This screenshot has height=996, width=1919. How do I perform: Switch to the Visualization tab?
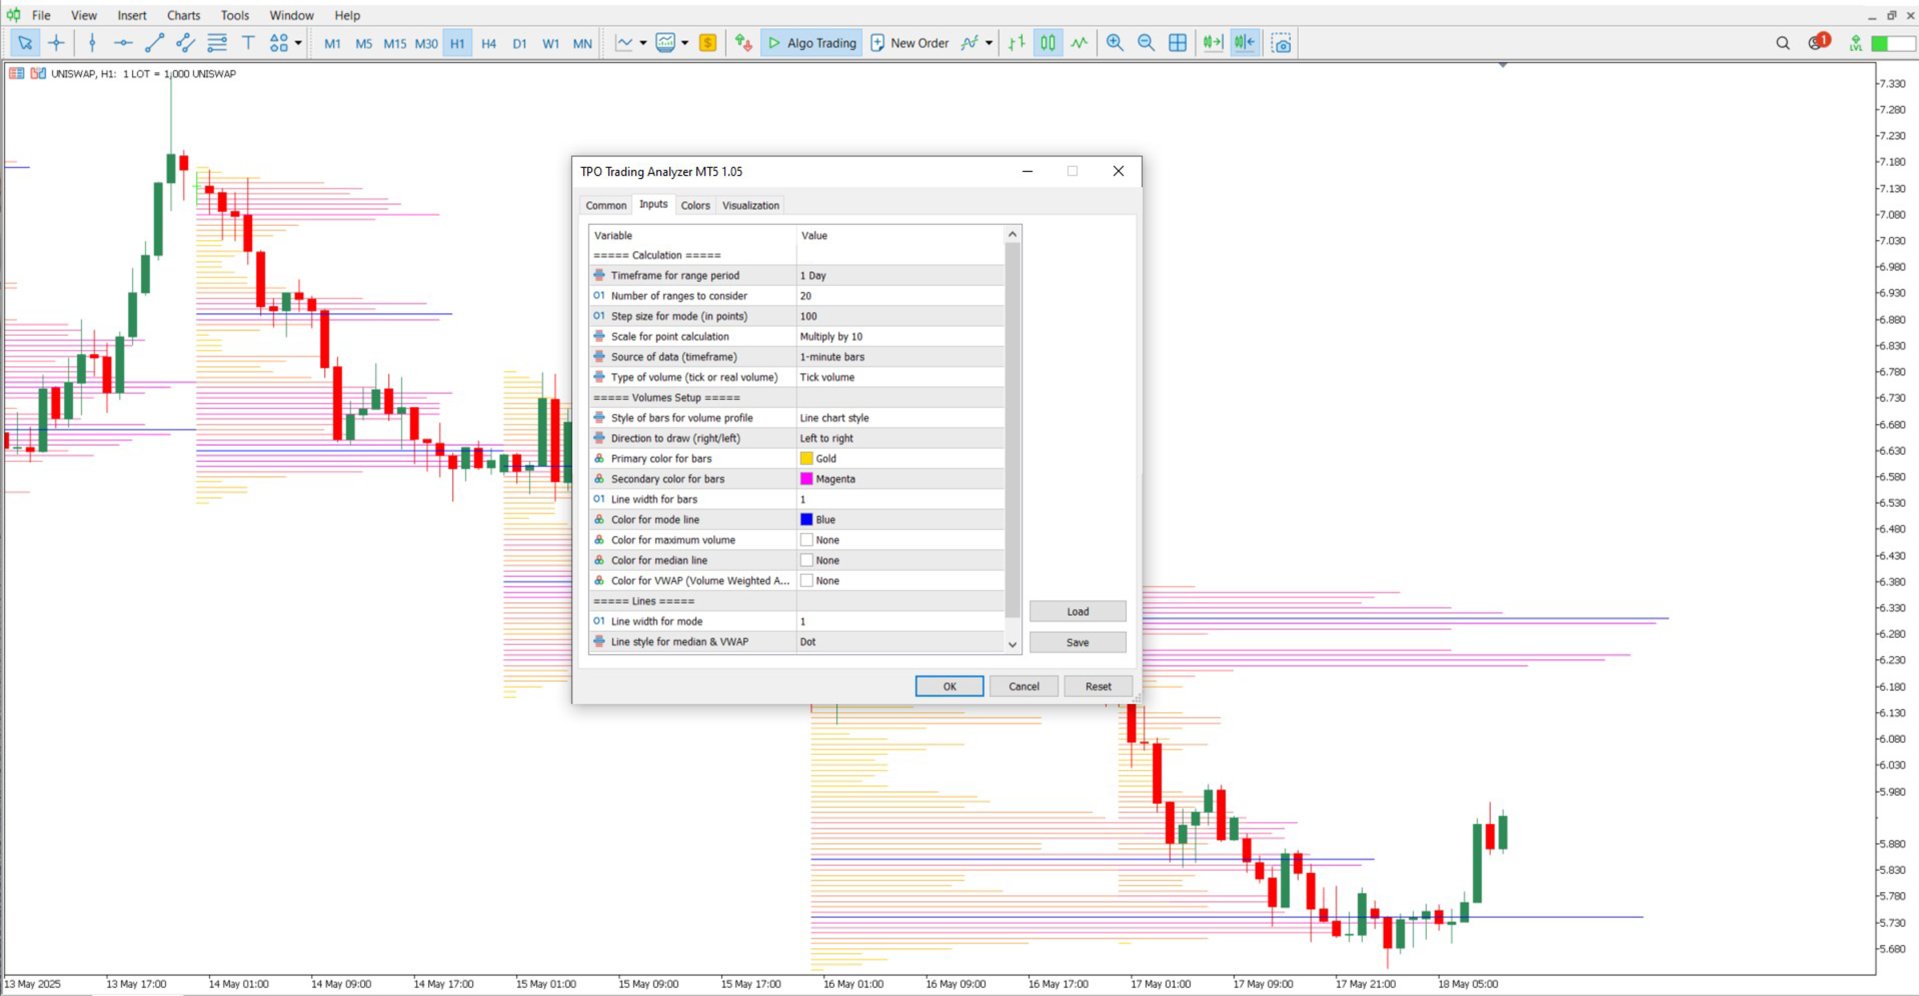click(750, 205)
